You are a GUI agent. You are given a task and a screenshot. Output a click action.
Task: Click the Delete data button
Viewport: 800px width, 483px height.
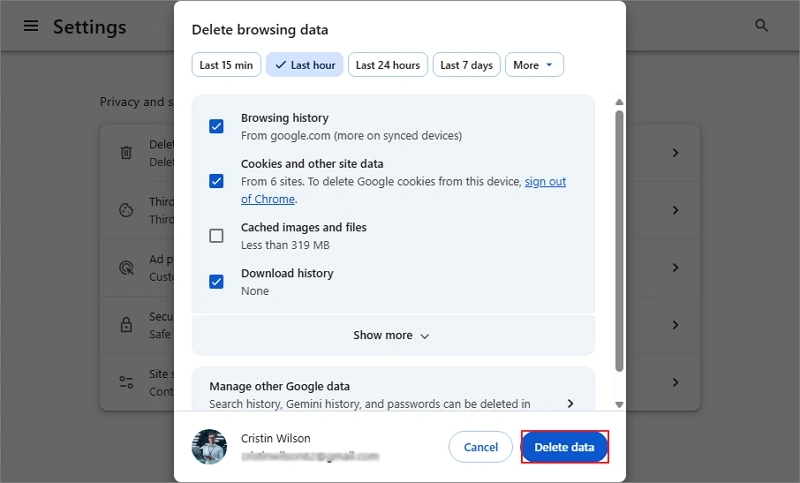[x=564, y=447]
